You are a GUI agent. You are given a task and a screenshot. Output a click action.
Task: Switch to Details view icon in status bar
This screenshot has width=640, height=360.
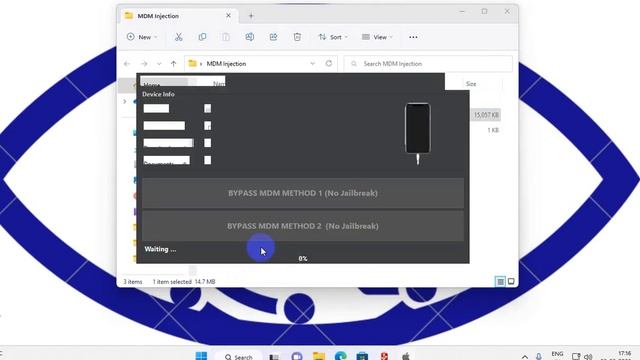[500, 281]
